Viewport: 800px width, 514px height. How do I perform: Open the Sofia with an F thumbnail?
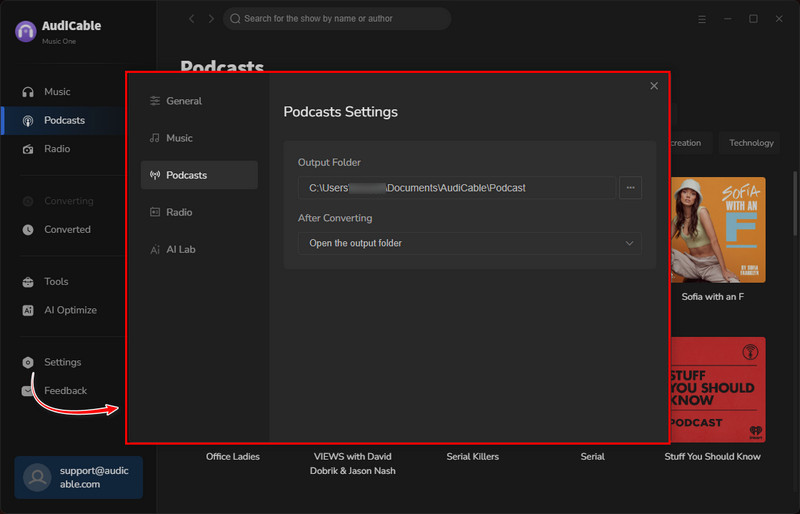coord(717,230)
